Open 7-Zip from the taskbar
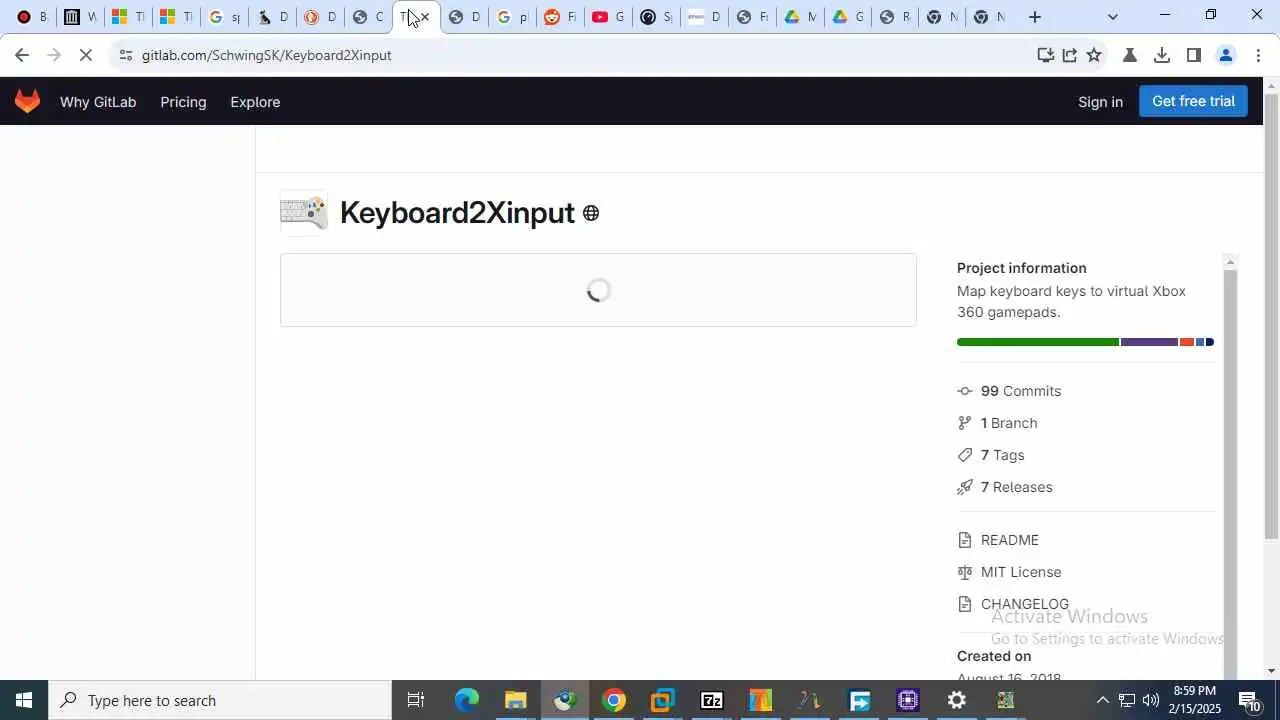The width and height of the screenshot is (1280, 720). click(x=711, y=700)
